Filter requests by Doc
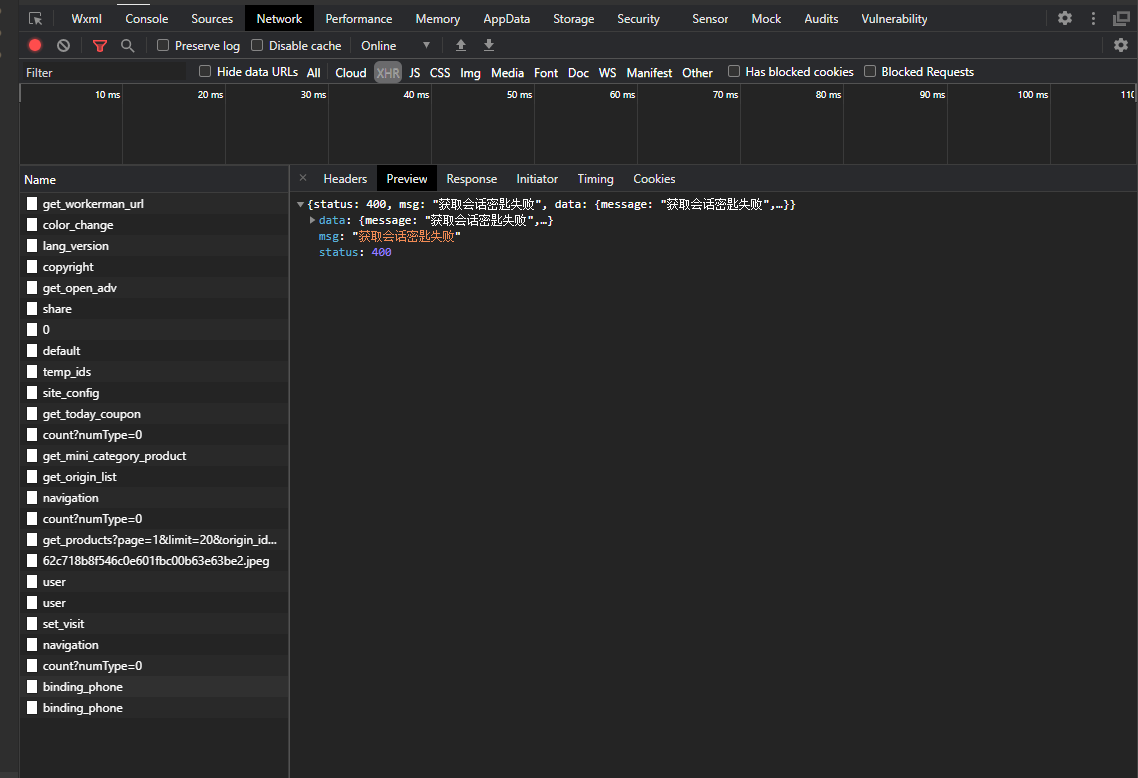Viewport: 1138px width, 778px height. tap(578, 73)
